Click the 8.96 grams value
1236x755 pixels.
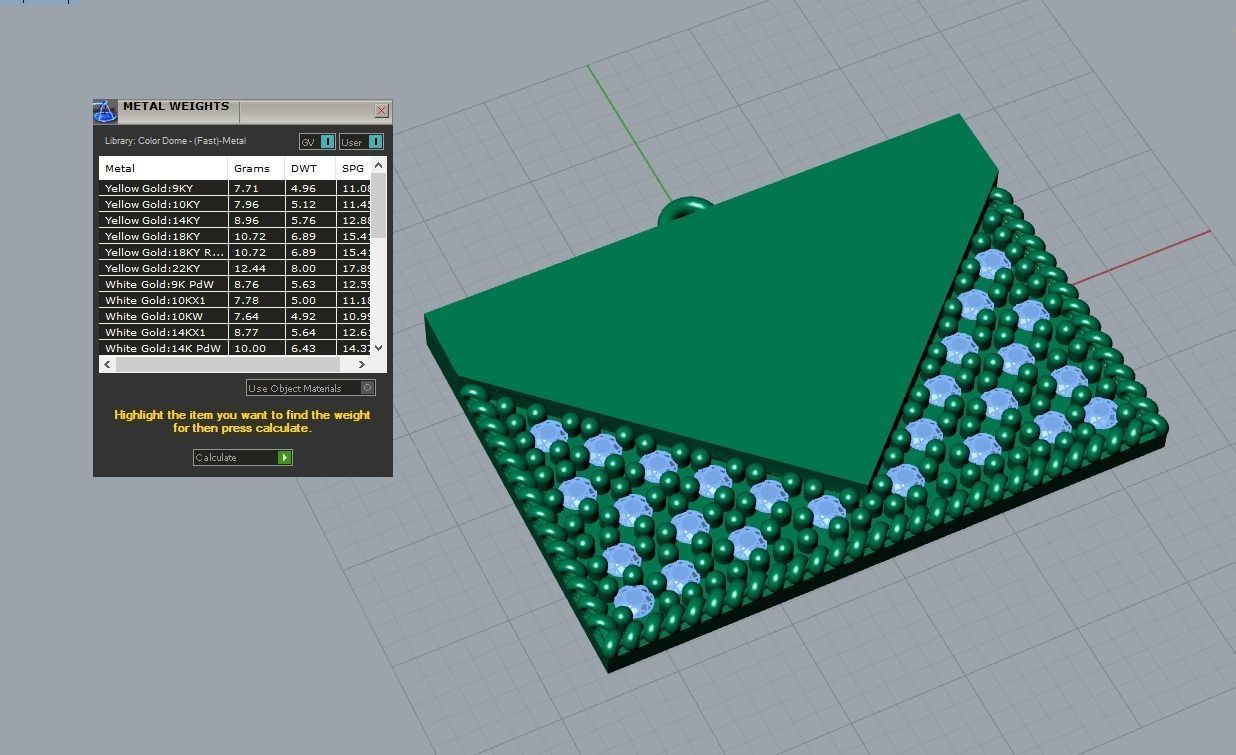246,220
